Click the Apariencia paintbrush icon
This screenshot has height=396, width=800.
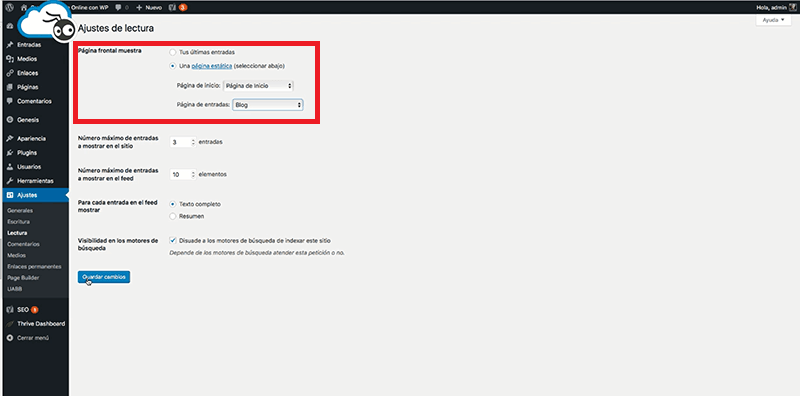tap(10, 138)
